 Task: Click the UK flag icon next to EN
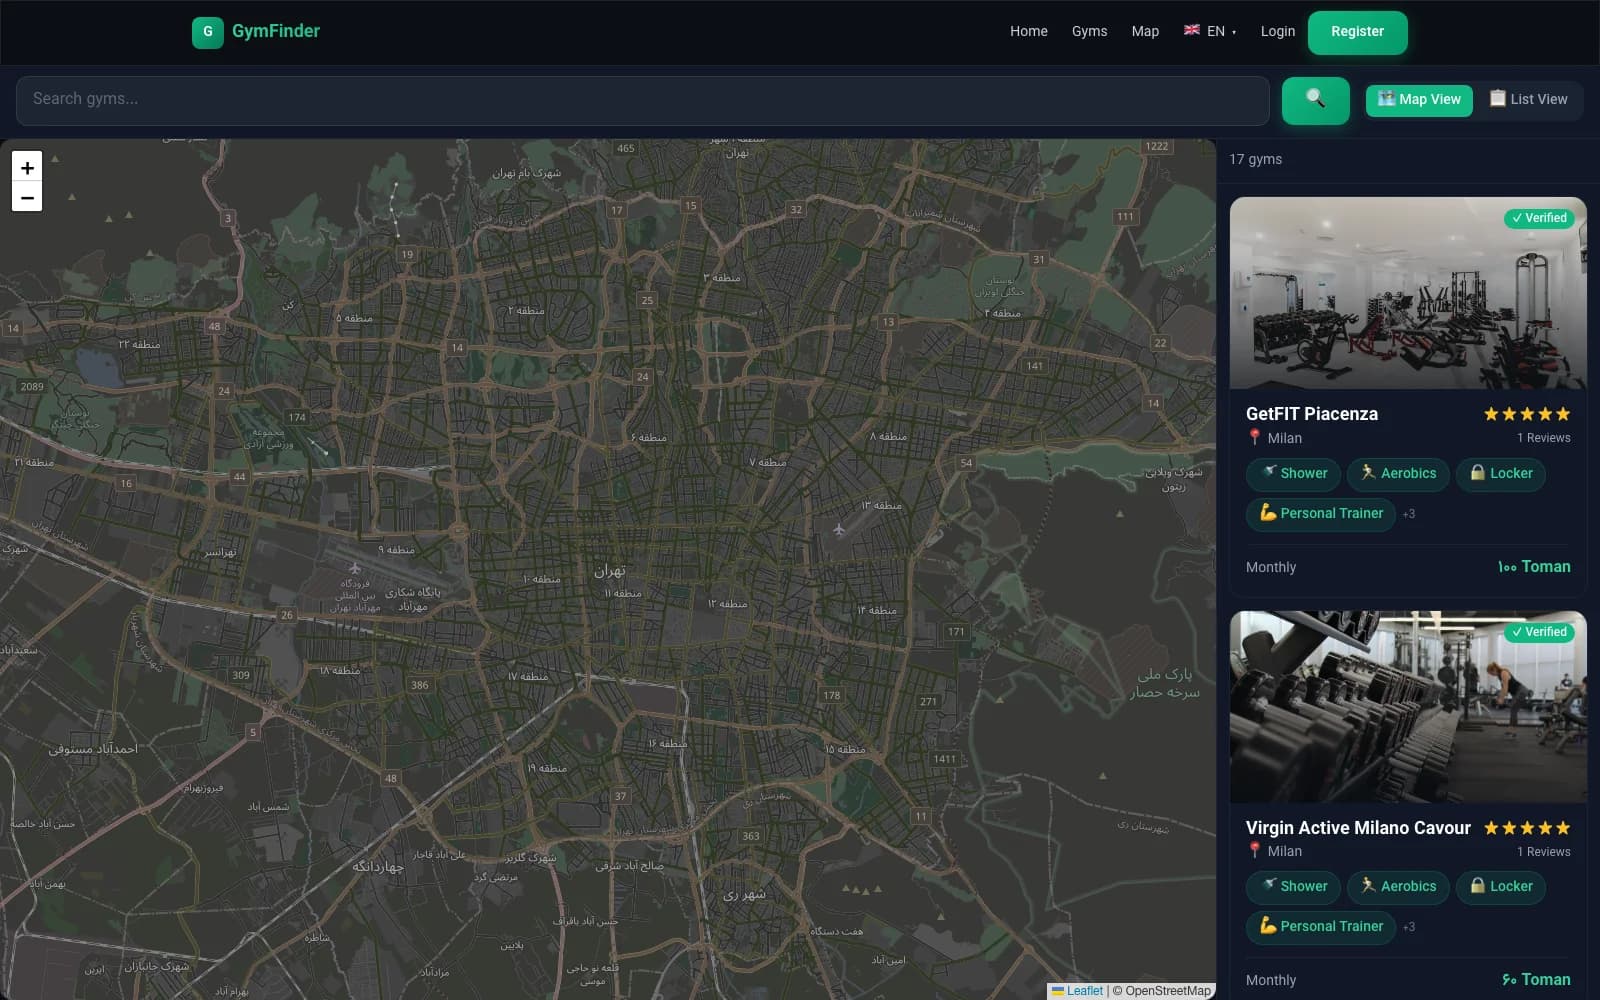point(1190,31)
